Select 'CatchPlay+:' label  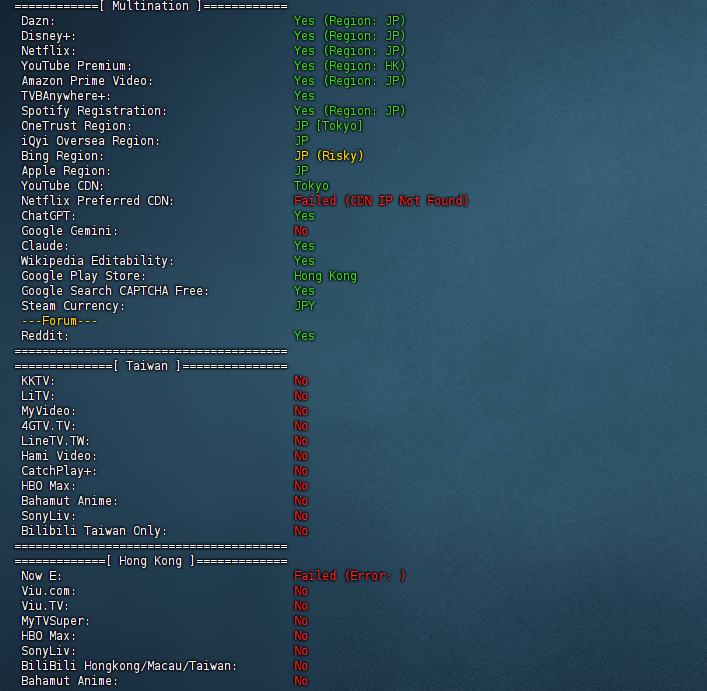click(59, 471)
